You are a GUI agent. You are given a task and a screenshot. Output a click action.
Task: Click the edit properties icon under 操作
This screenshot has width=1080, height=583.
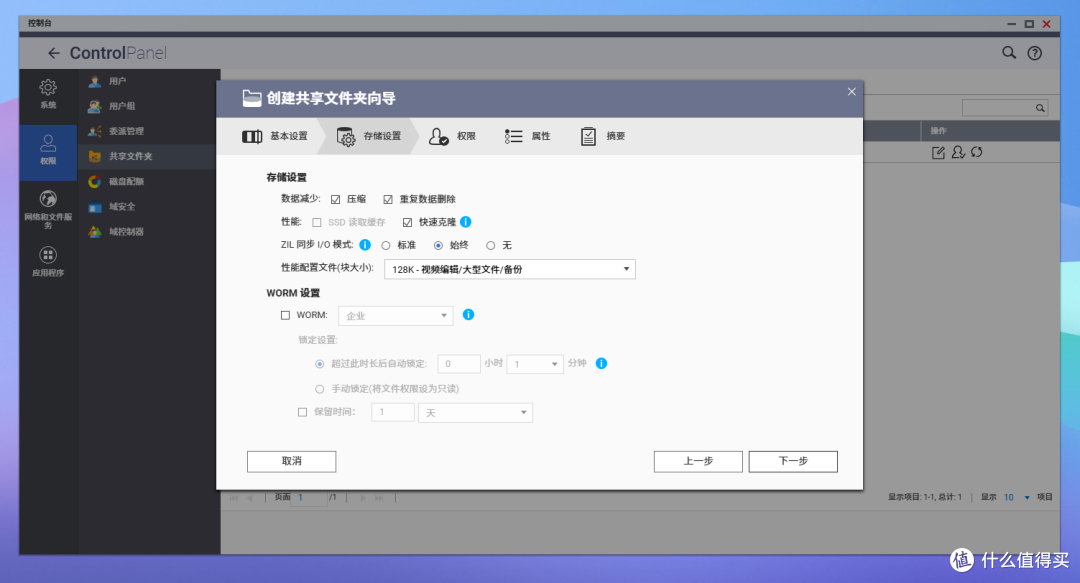click(938, 153)
